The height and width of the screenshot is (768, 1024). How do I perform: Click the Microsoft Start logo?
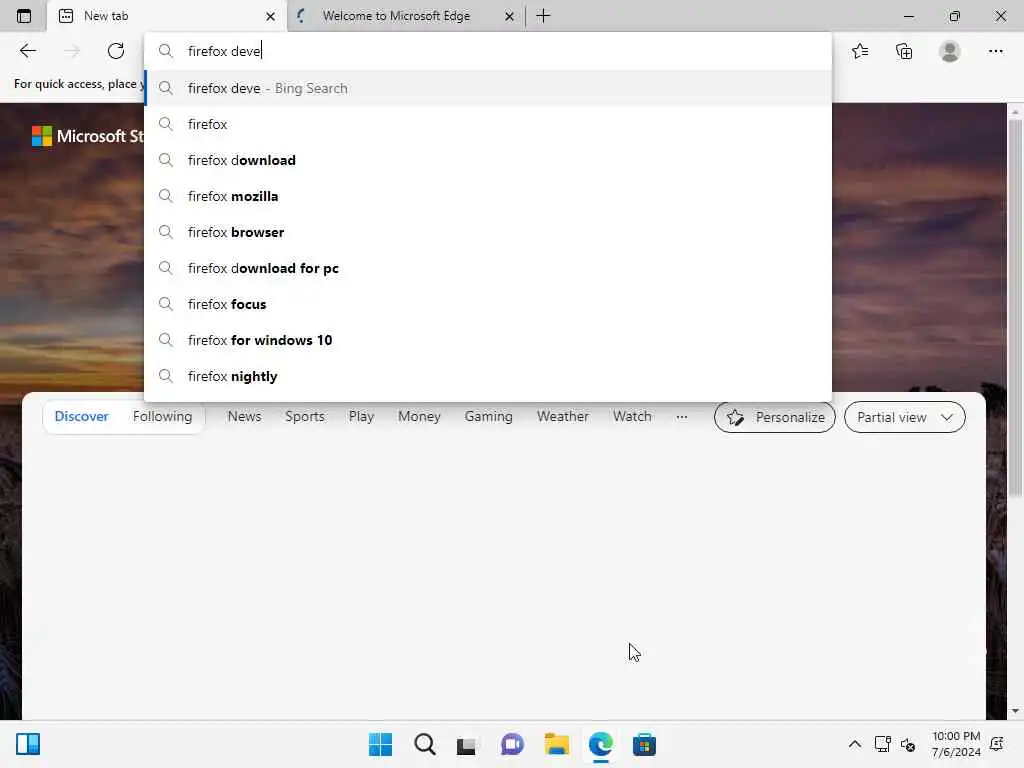pyautogui.click(x=88, y=136)
